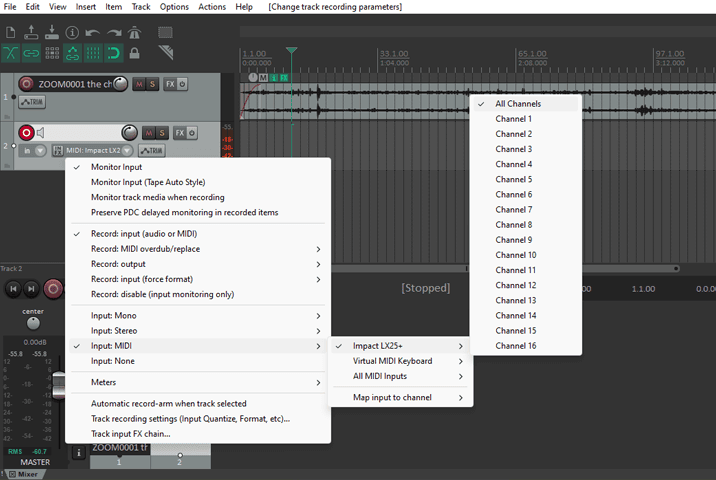716x480 pixels.
Task: Open FX for ZOOM0001 track
Action: click(170, 84)
